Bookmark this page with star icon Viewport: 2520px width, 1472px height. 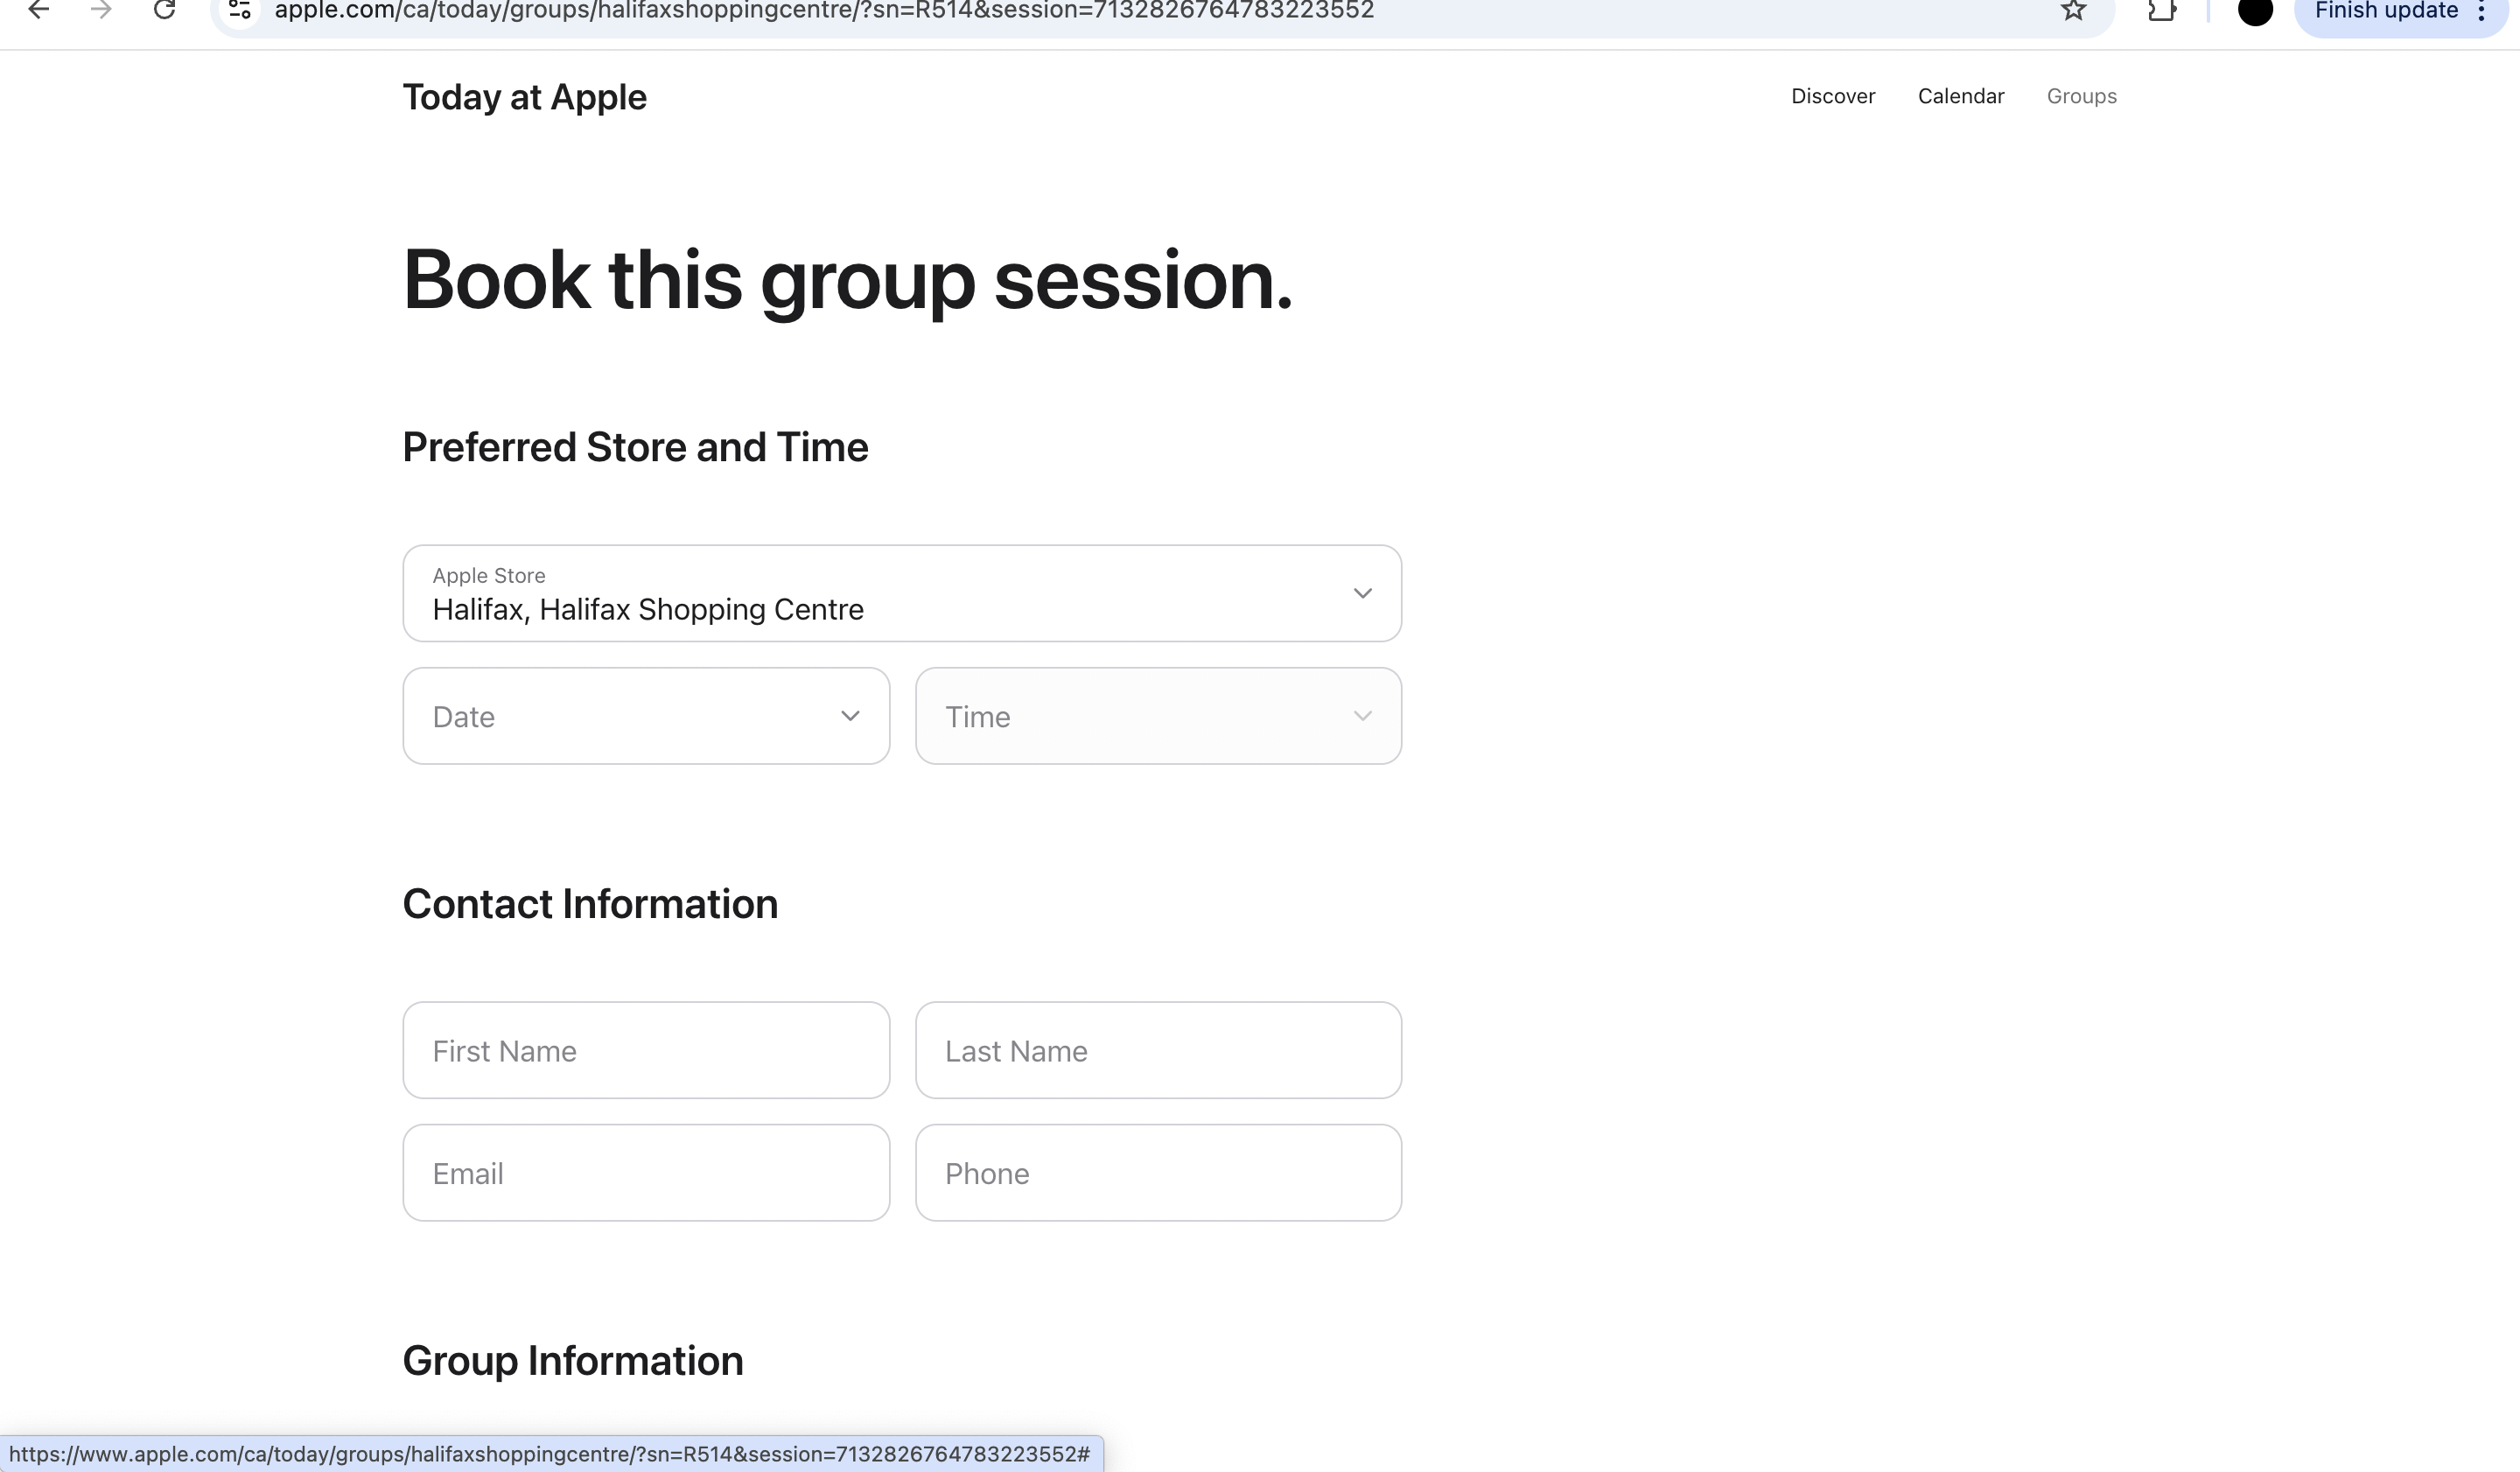tap(2073, 11)
